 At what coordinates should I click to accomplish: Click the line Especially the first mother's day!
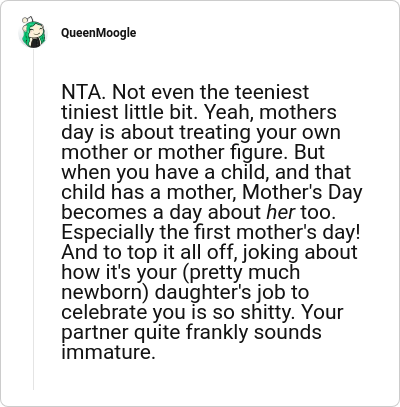pos(211,232)
